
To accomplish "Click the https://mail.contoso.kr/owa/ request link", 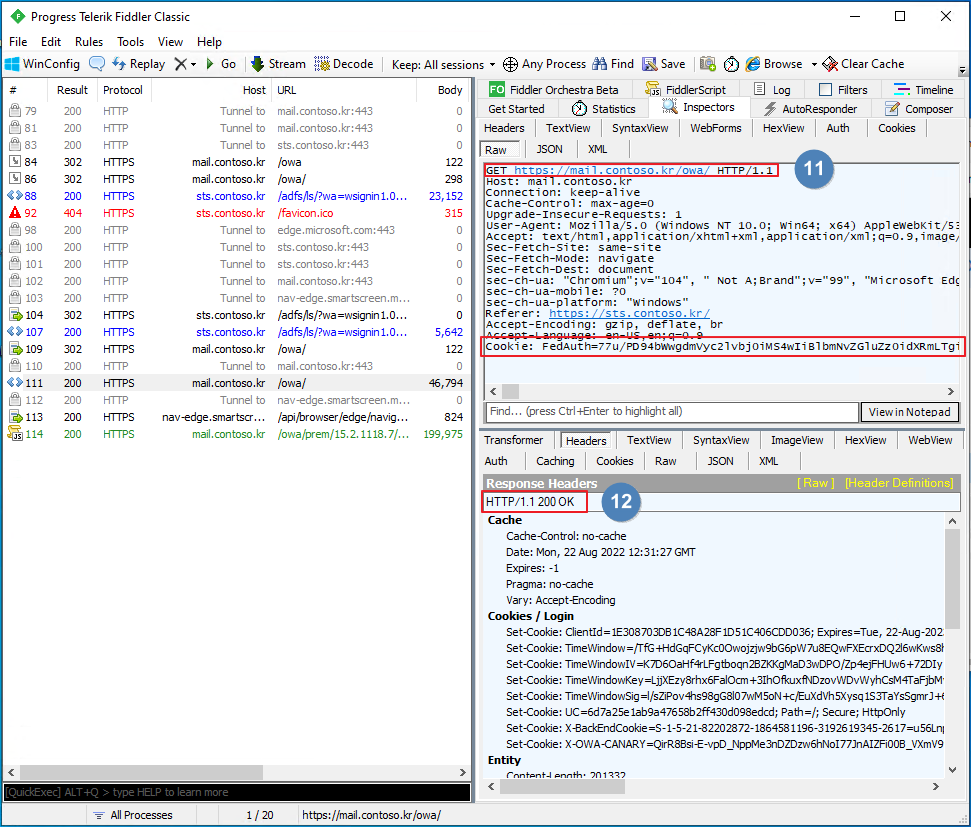I will pyautogui.click(x=611, y=170).
